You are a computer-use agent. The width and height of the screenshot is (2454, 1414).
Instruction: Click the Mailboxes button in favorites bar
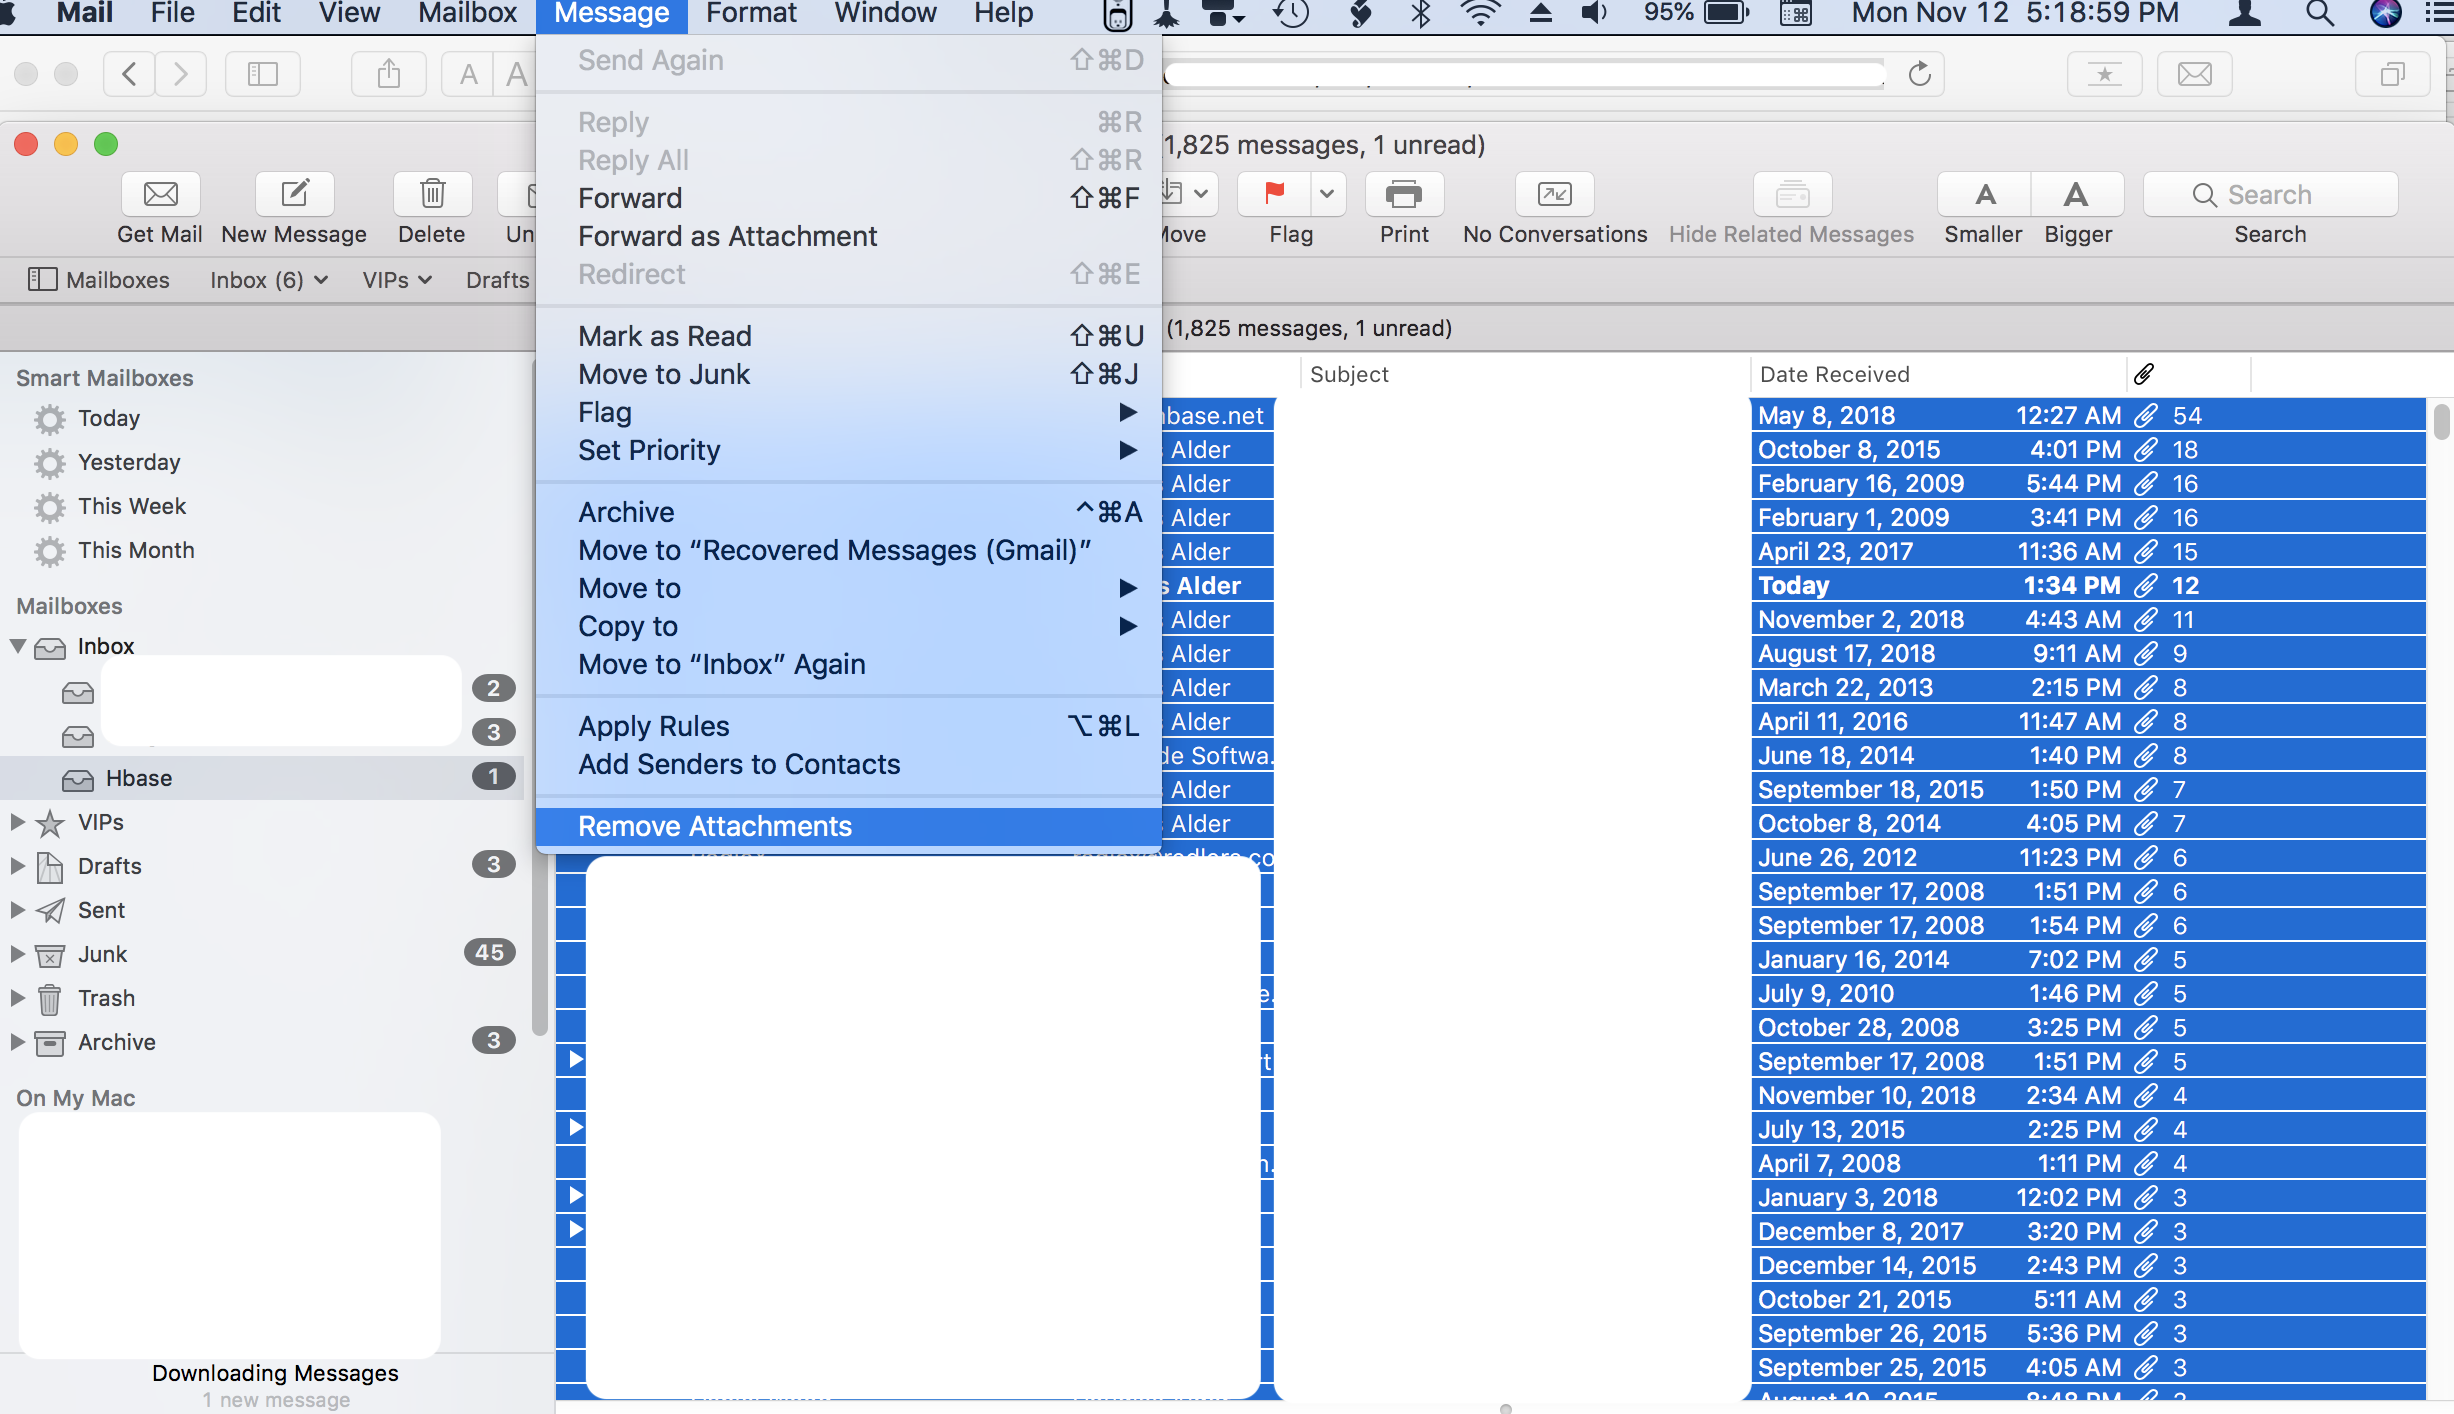(x=99, y=280)
